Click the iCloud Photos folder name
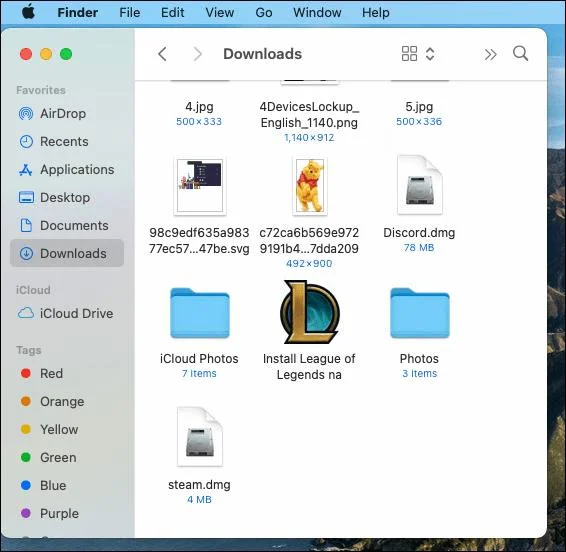Screen dimensions: 566x552 click(199, 359)
